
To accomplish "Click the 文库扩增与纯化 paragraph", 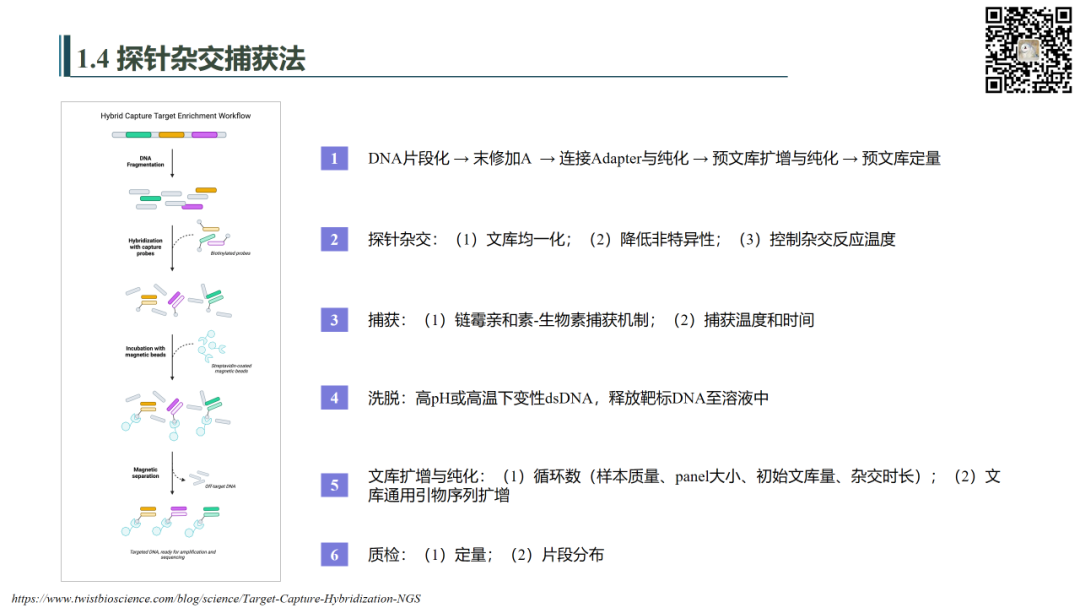I will point(683,485).
